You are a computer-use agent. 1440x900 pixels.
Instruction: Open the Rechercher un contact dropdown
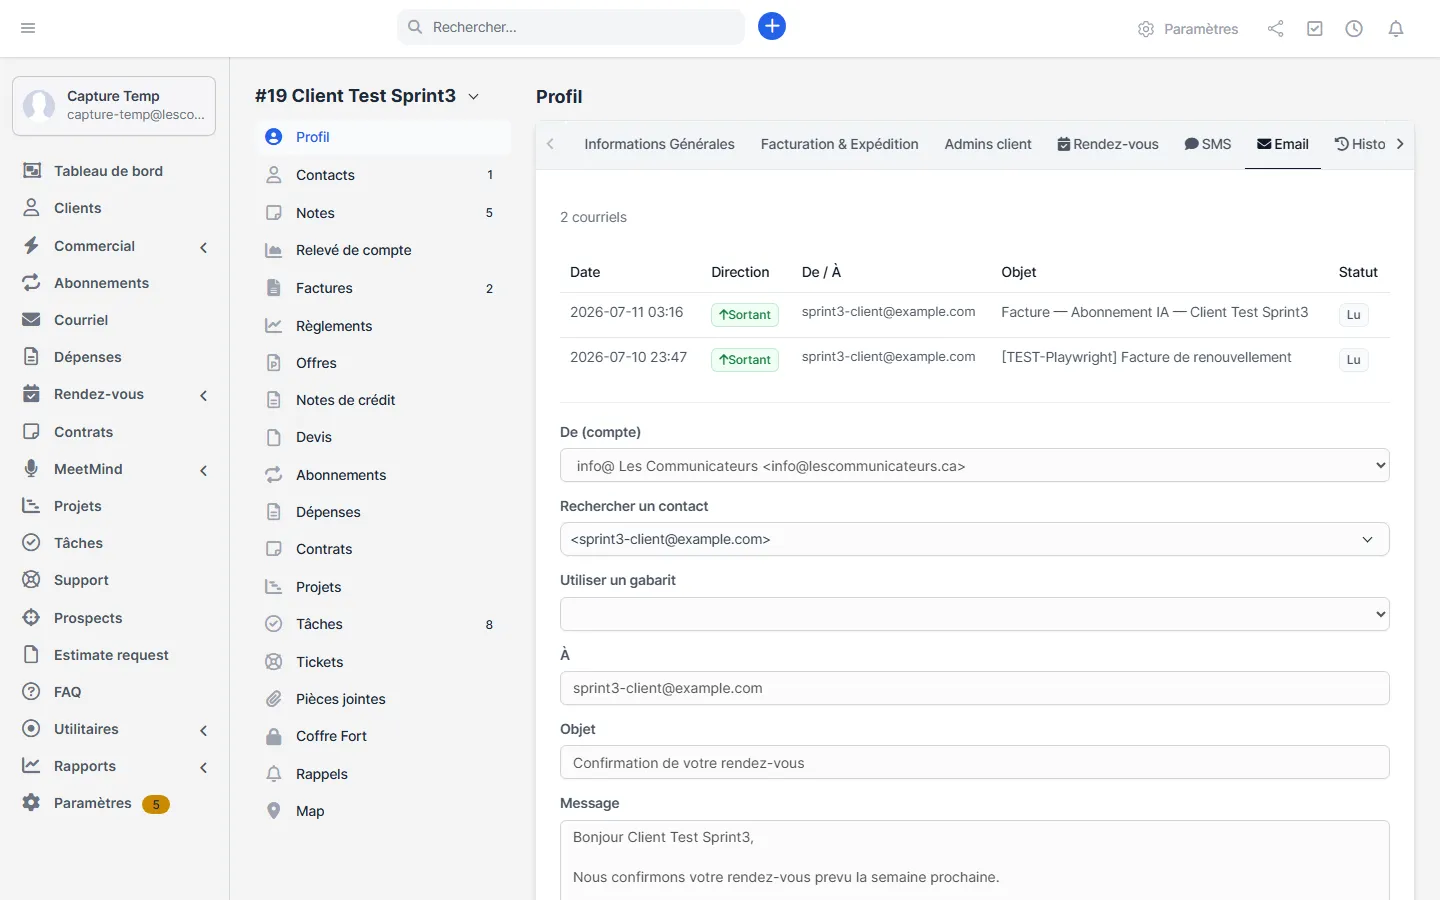[975, 539]
